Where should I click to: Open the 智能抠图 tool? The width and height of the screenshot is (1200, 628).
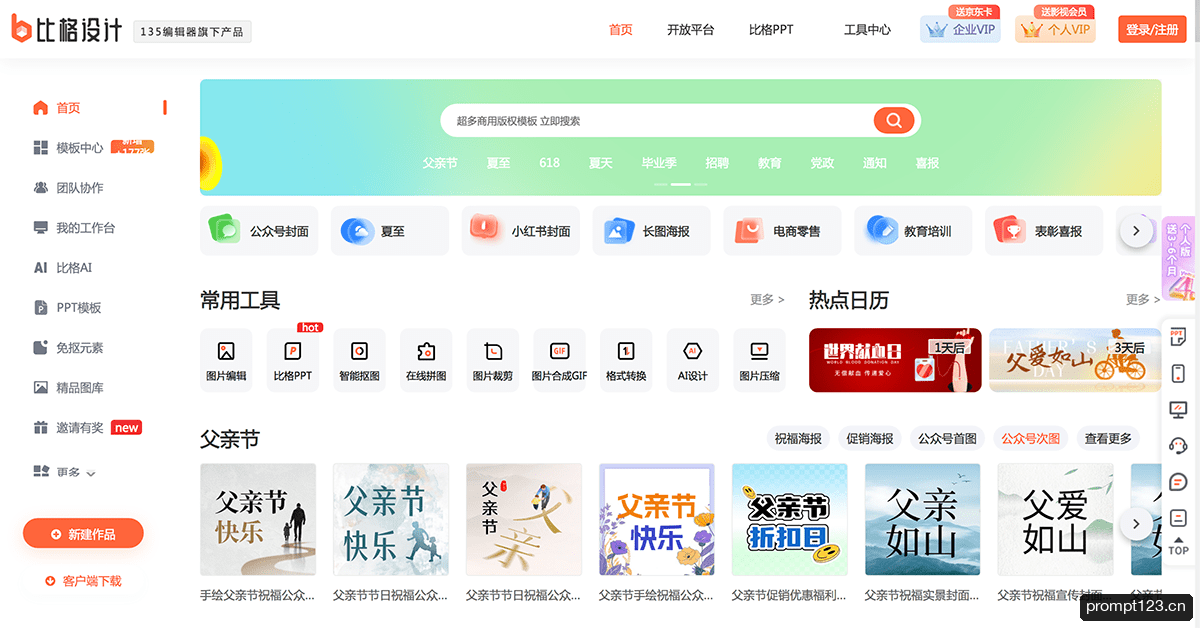[x=360, y=360]
